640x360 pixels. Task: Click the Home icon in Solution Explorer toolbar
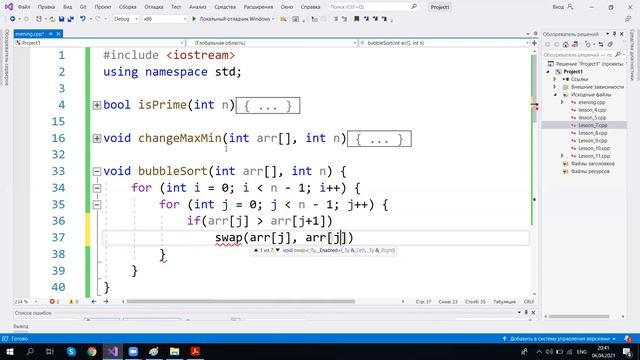click(x=565, y=44)
